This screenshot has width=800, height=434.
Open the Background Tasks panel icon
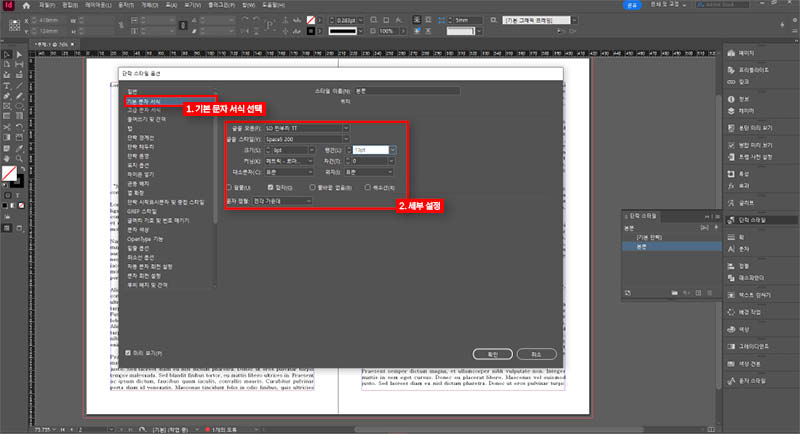tap(731, 312)
